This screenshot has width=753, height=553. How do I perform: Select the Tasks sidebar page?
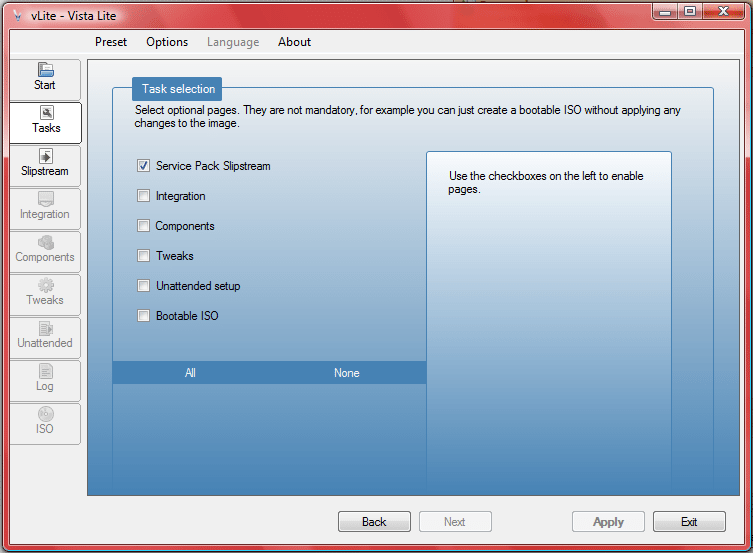click(46, 122)
